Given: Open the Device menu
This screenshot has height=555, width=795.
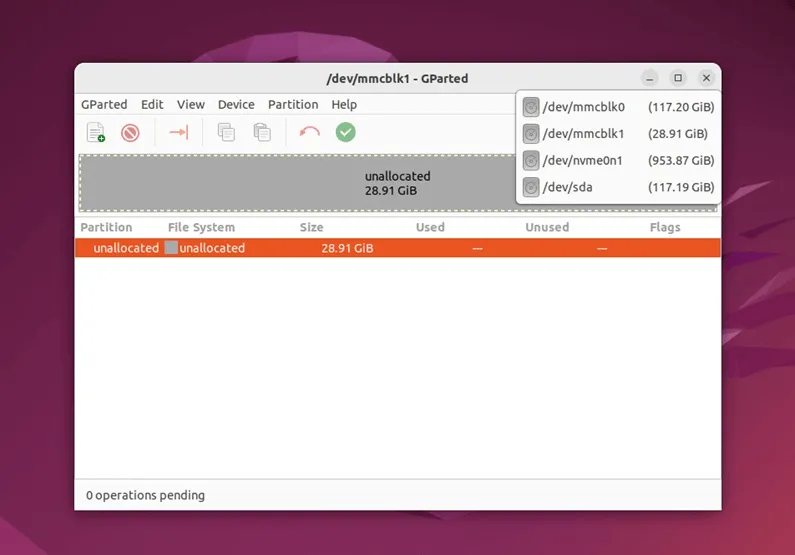Looking at the screenshot, I should tap(236, 104).
